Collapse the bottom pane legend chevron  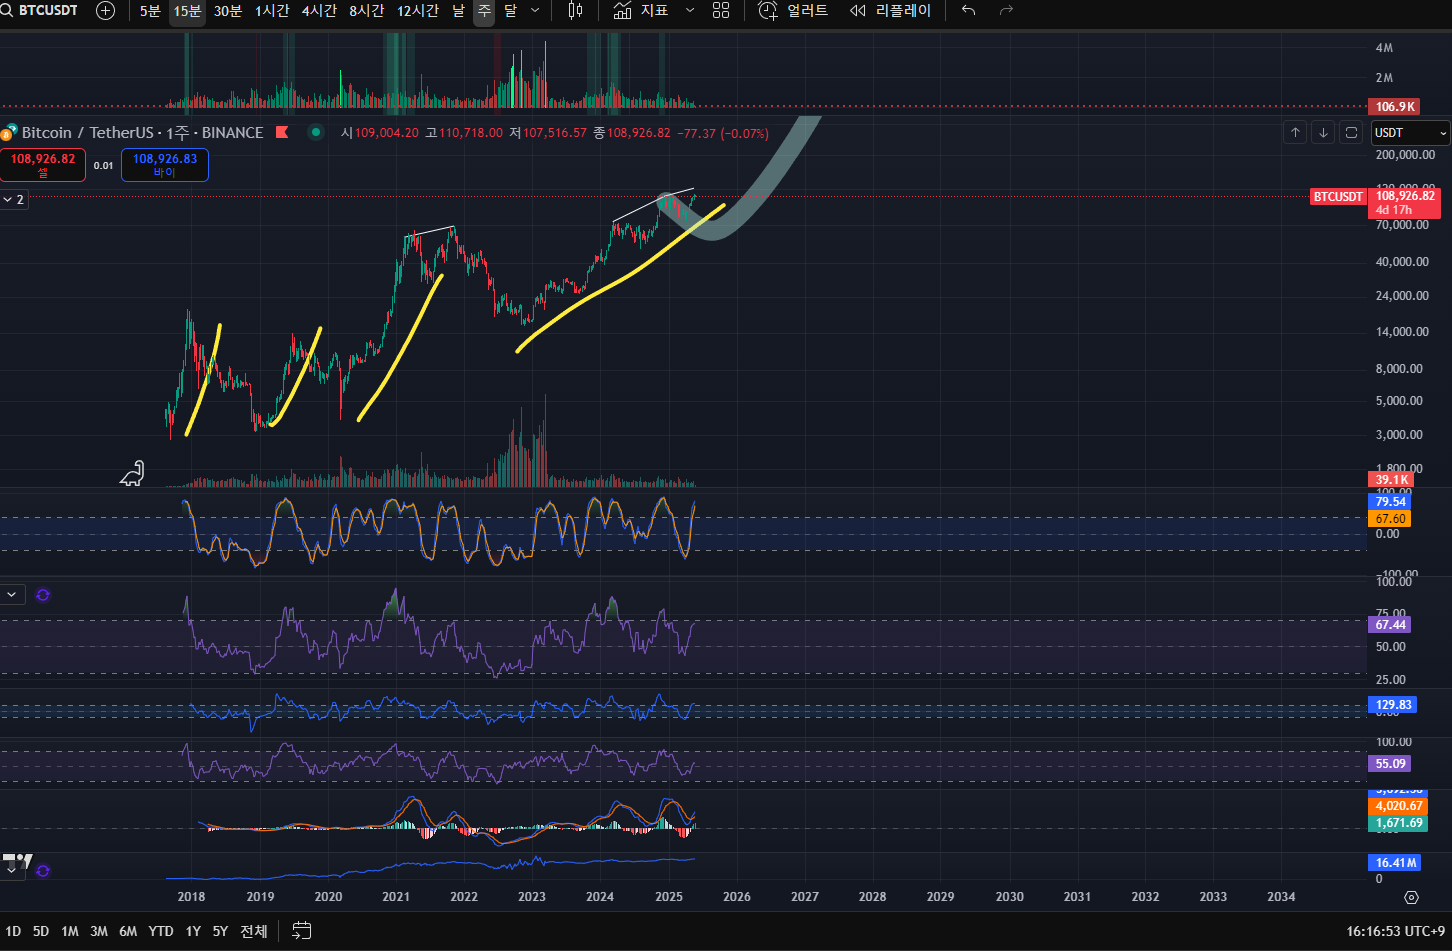(12, 871)
